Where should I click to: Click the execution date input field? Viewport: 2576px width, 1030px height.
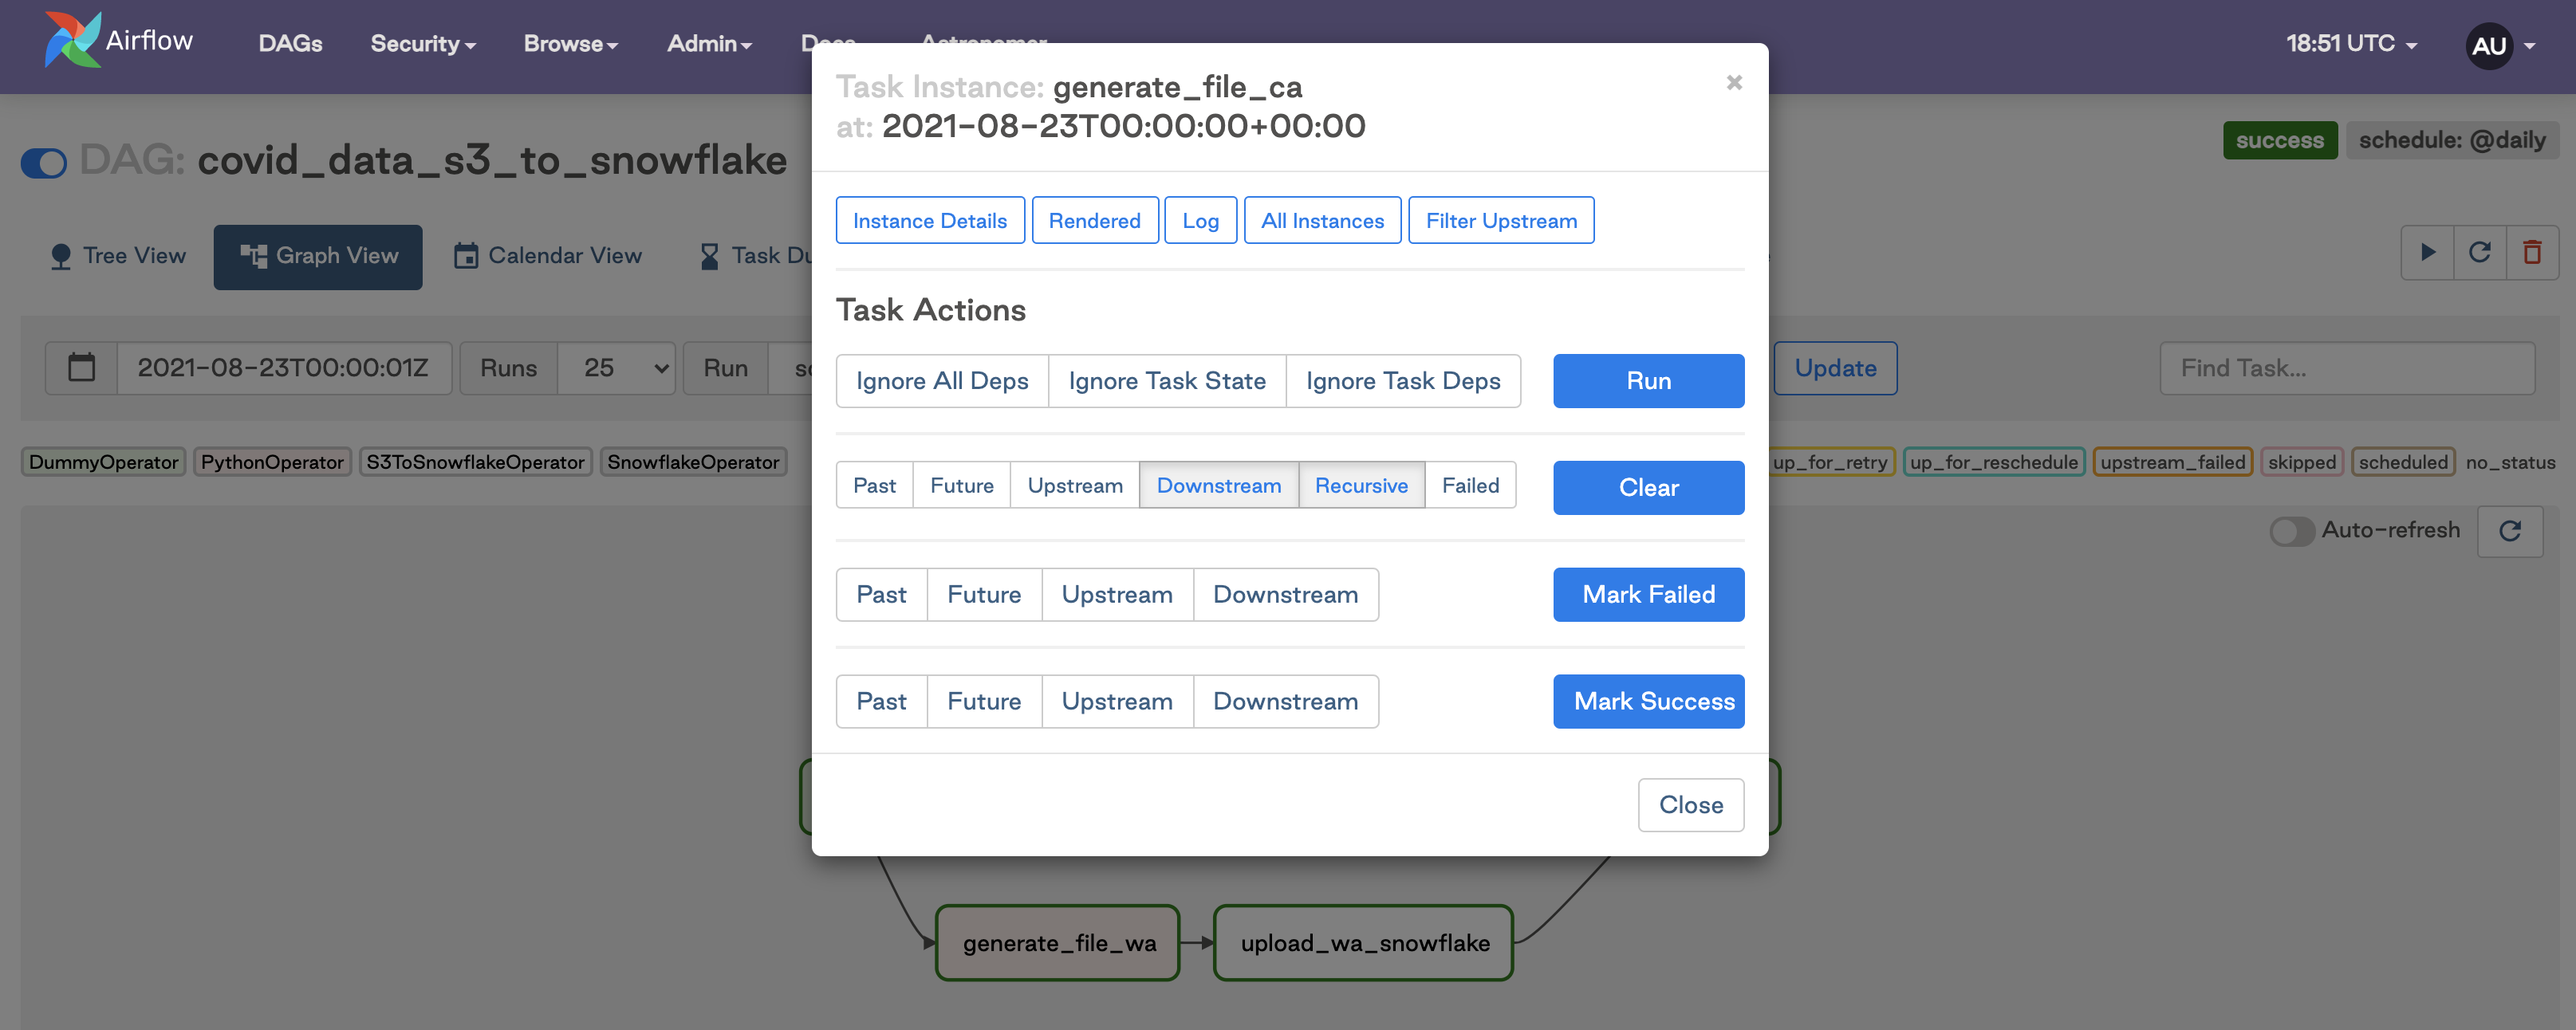284,368
